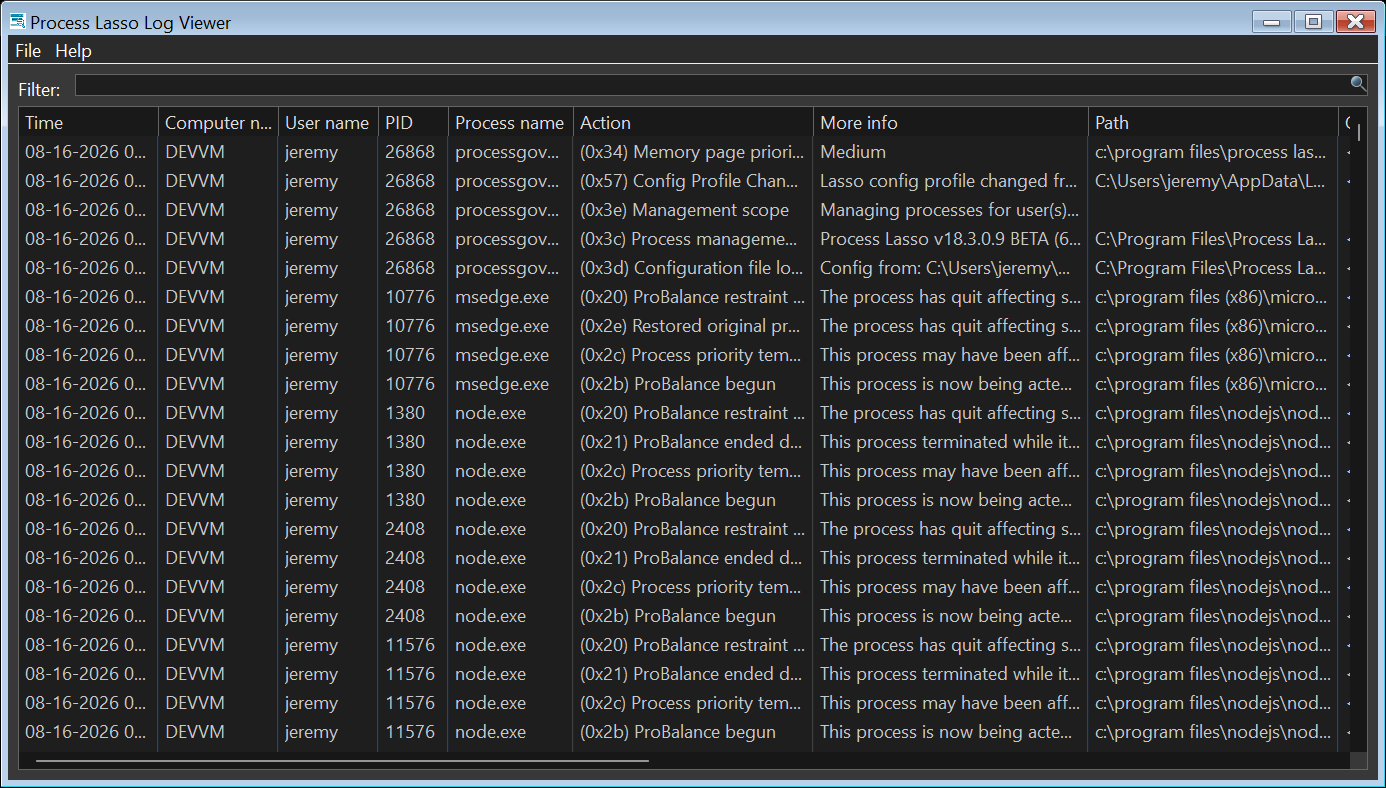Select the PID 11576 "(0x20) ProBalance restraint" cell
The height and width of the screenshot is (788, 1386).
click(692, 645)
